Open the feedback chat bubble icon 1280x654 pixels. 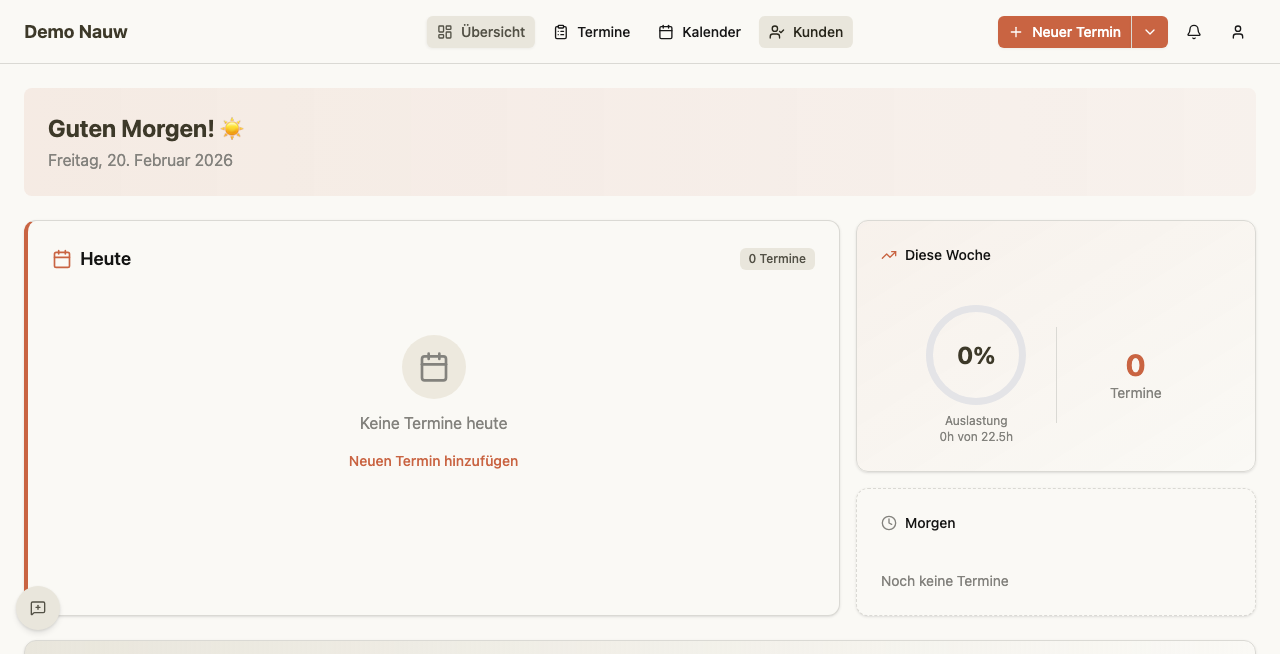(38, 608)
